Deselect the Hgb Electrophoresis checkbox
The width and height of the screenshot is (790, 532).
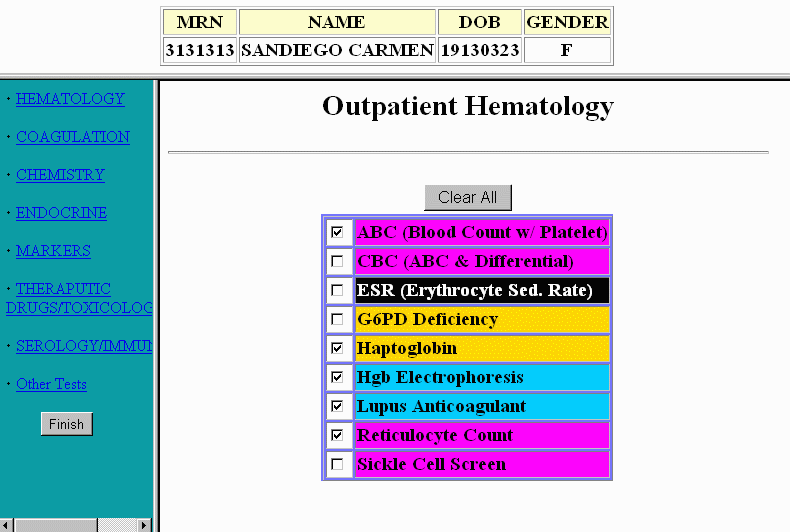[337, 377]
